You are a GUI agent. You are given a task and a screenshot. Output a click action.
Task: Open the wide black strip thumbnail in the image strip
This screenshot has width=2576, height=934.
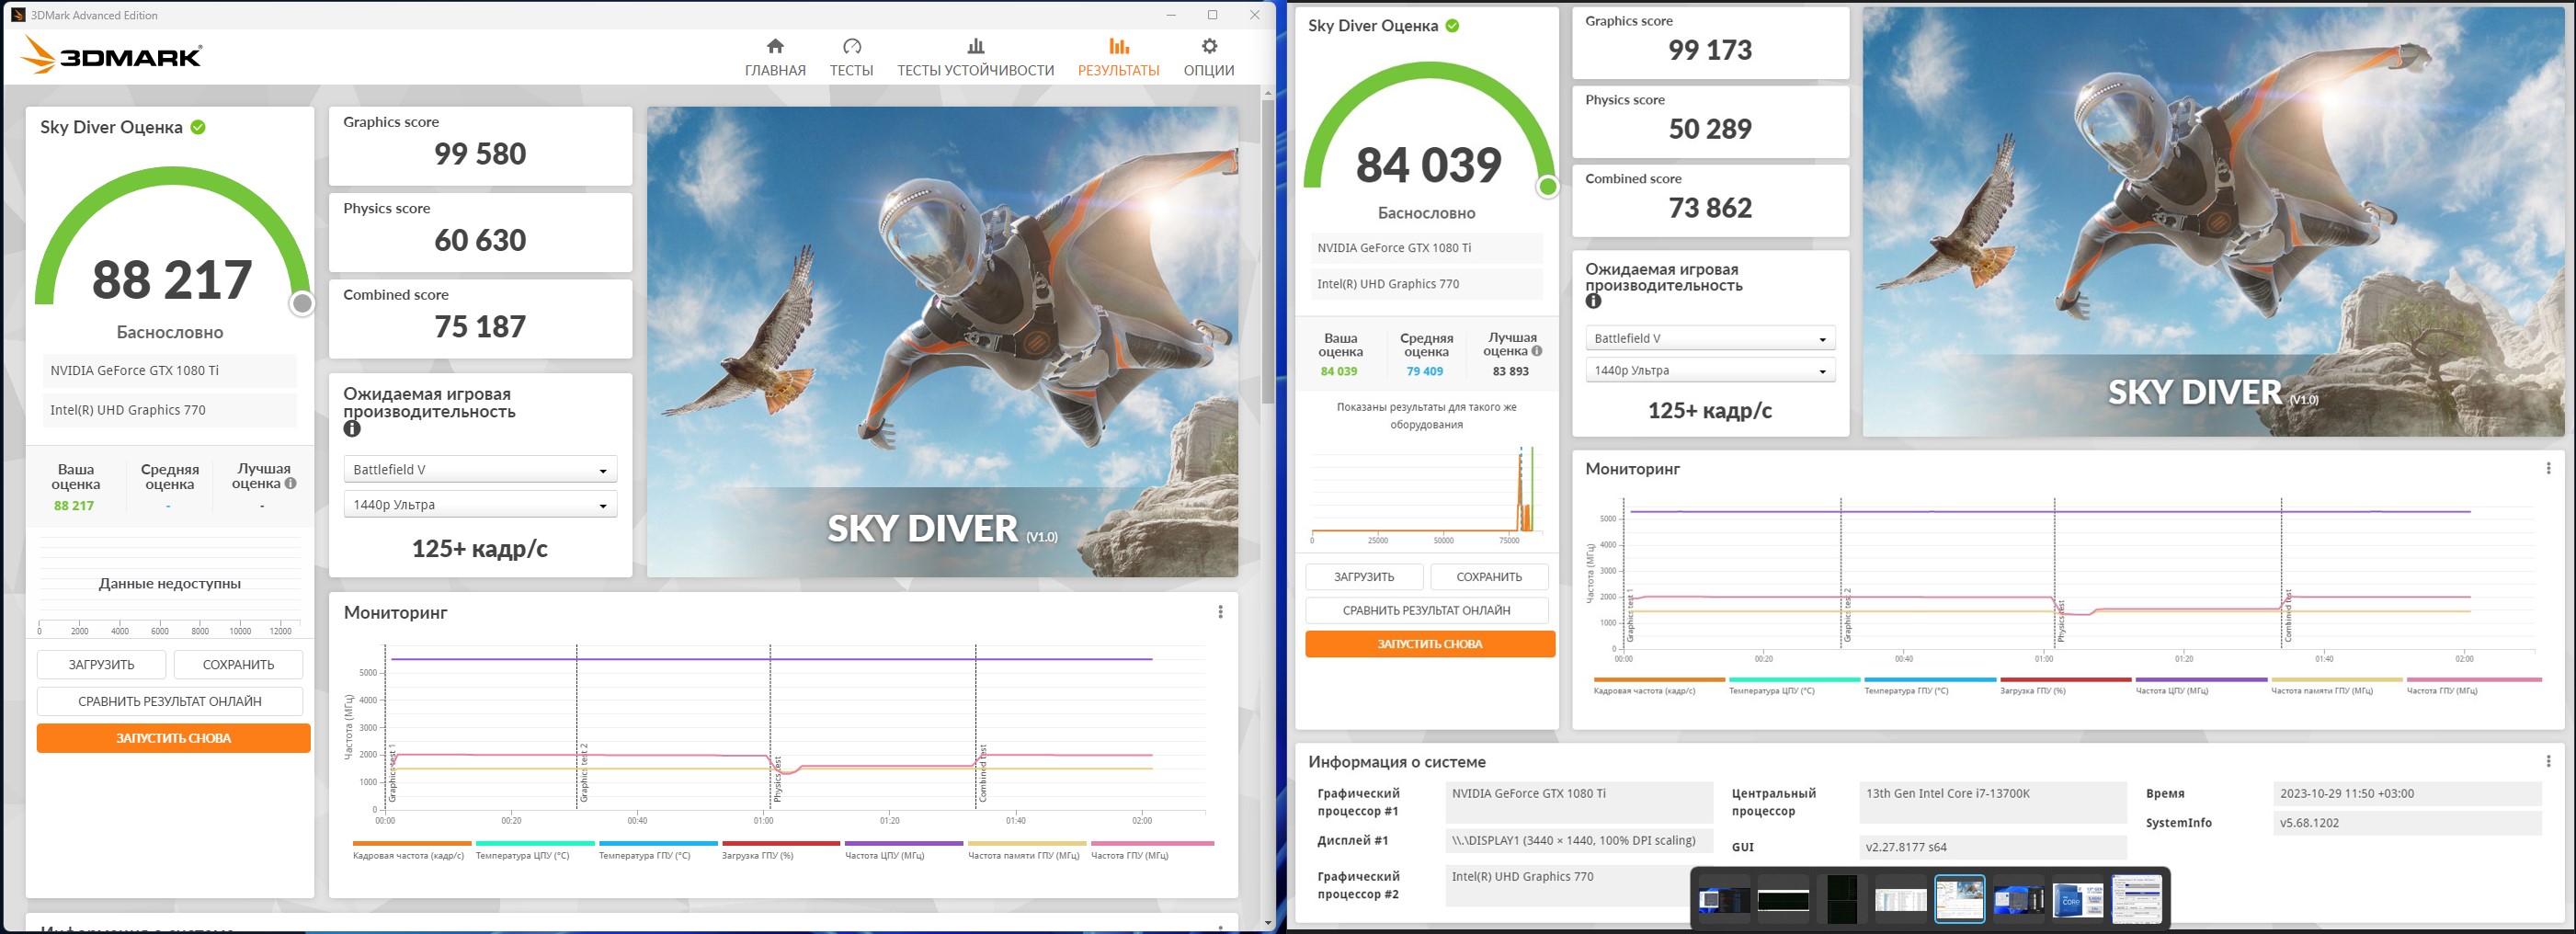[x=1783, y=900]
